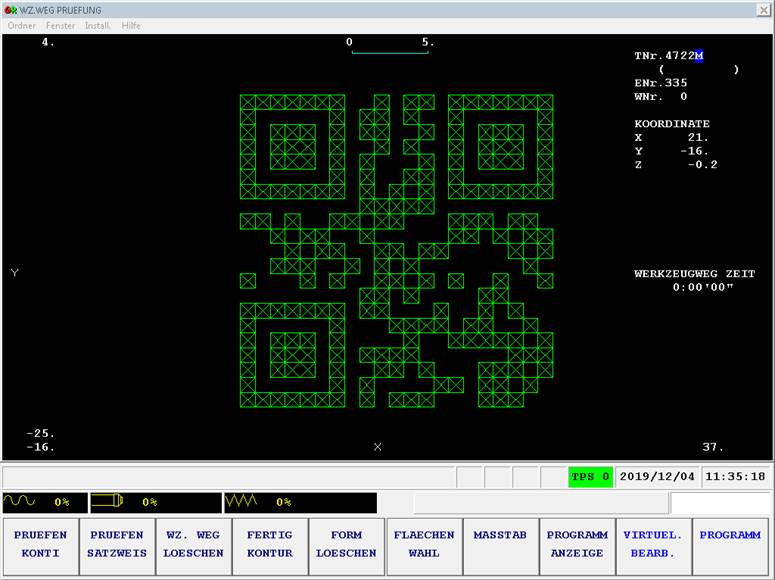The image size is (775, 580).
Task: Click the sine wave feed override icon
Action: [x=19, y=501]
